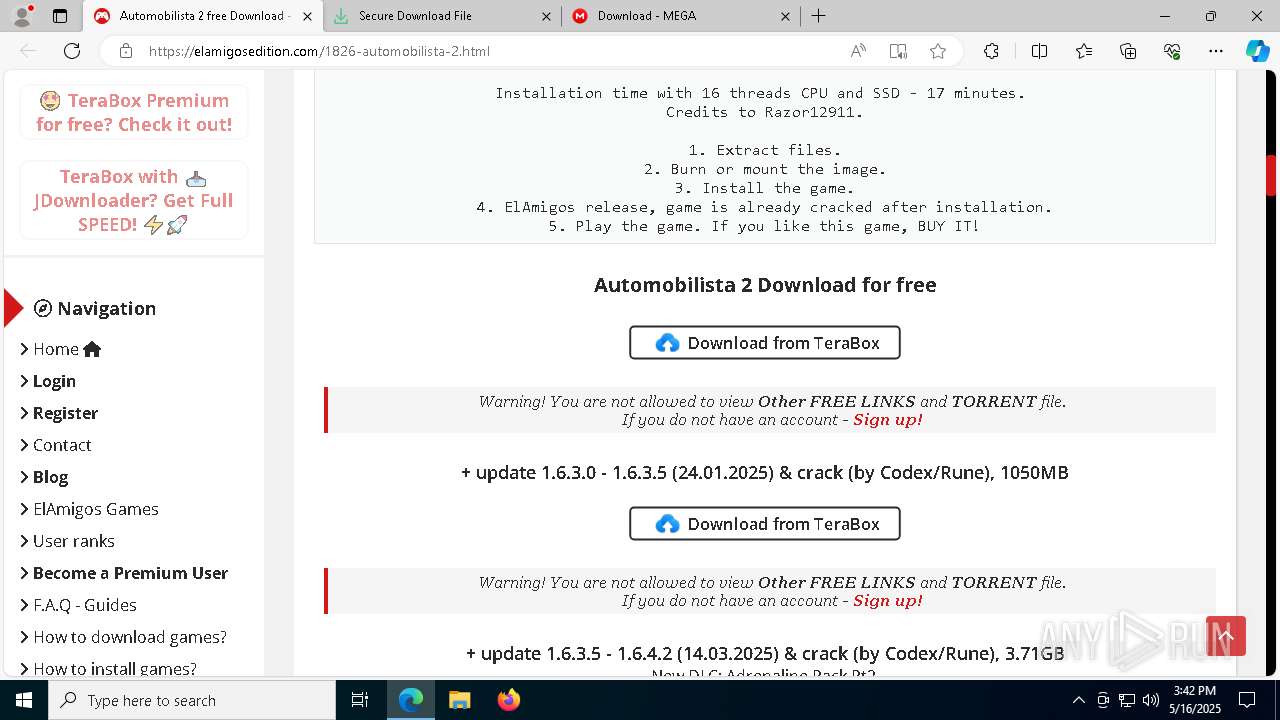Click update 1.6.3.5 - 1.6.4.2 text line
The image size is (1280, 720).
765,654
